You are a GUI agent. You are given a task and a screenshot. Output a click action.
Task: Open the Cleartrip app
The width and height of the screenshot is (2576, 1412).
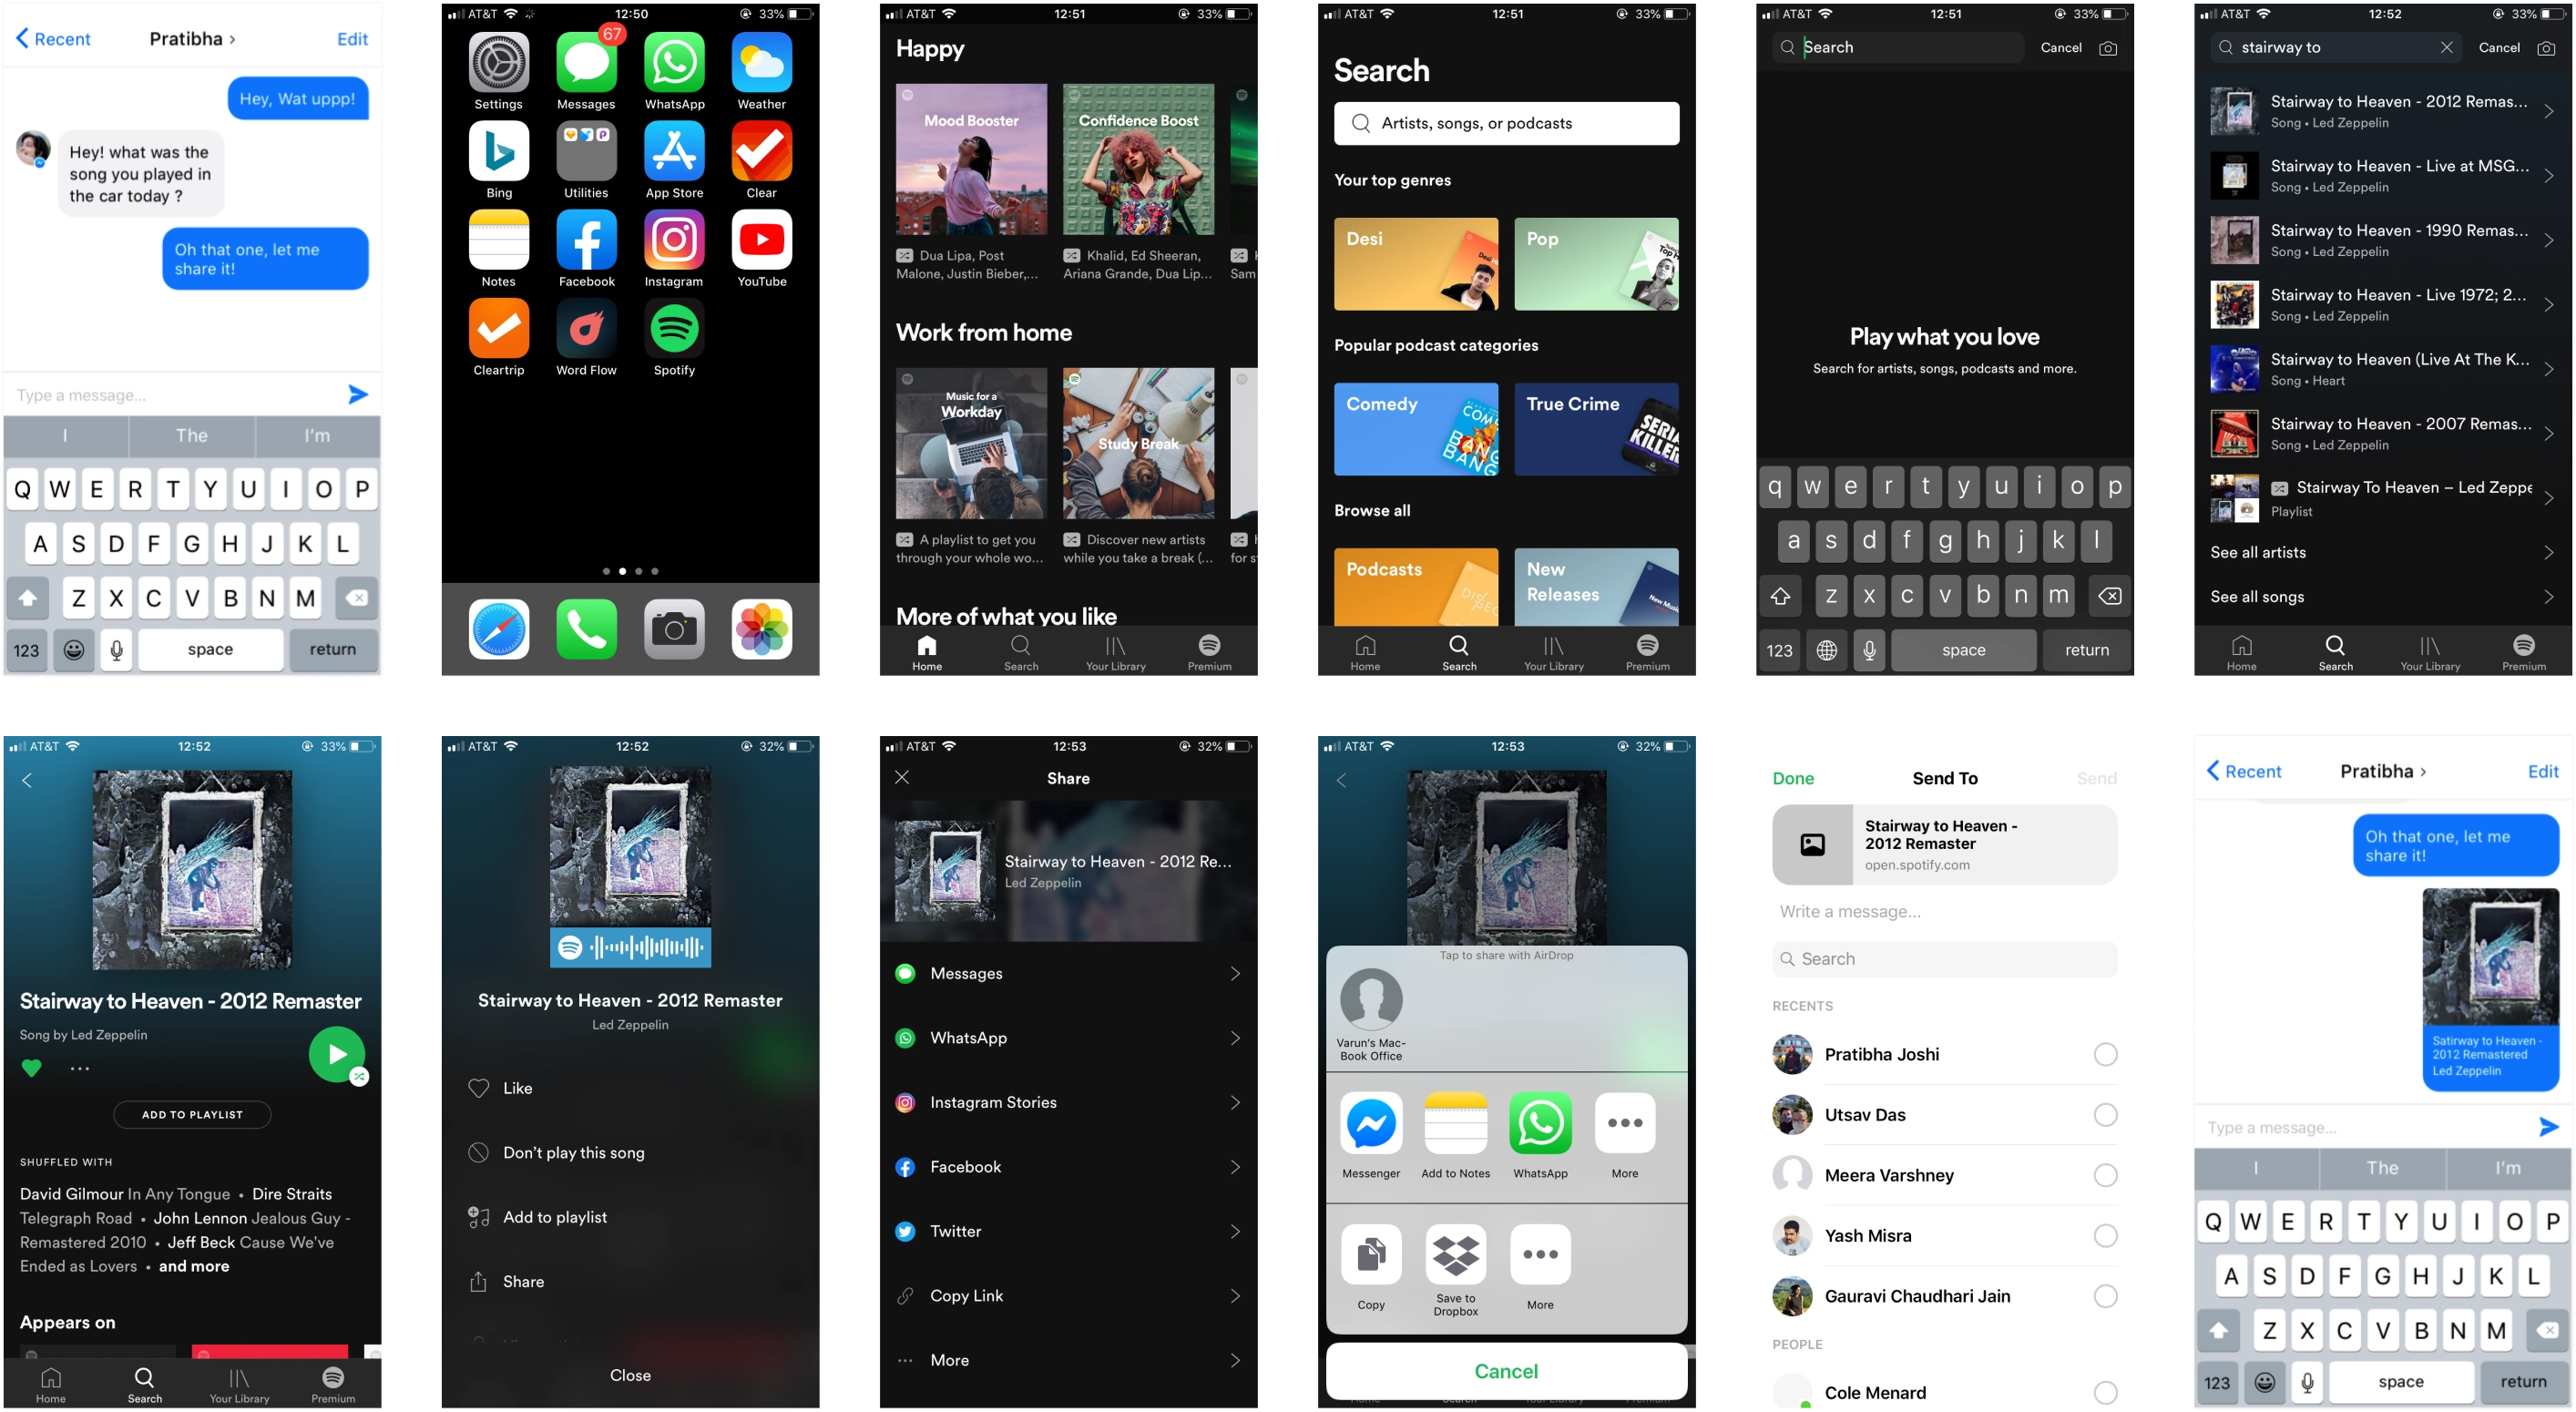[498, 329]
